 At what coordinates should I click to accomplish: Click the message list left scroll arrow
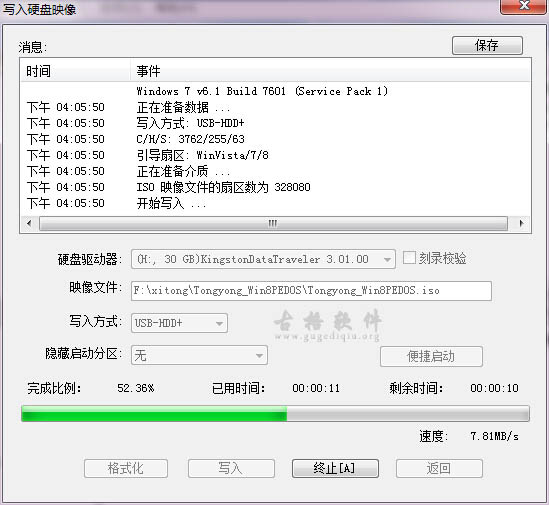[29, 223]
